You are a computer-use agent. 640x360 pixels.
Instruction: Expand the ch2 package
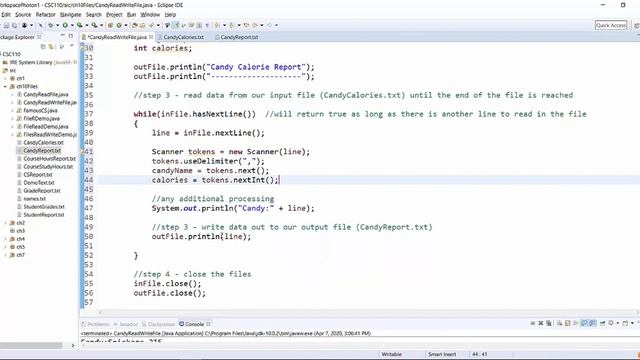coord(5,223)
